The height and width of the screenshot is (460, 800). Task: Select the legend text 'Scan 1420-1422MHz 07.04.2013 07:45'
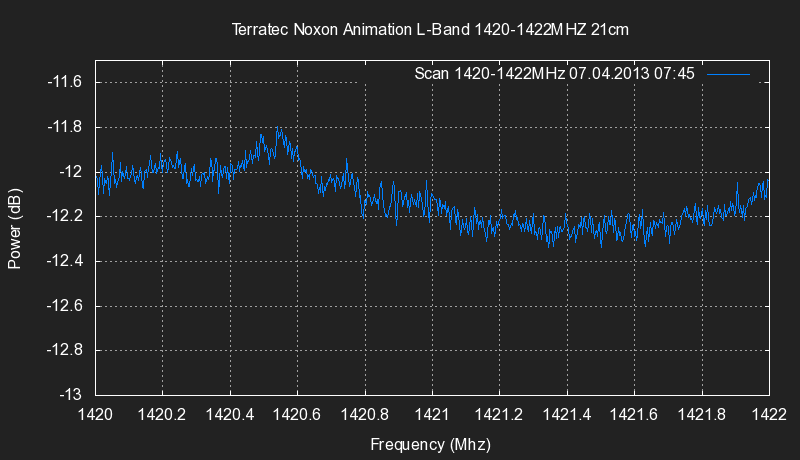(555, 73)
